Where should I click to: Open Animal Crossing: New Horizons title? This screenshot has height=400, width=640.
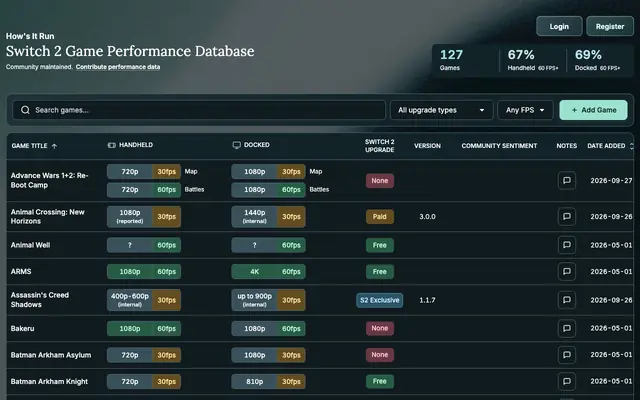click(47, 216)
